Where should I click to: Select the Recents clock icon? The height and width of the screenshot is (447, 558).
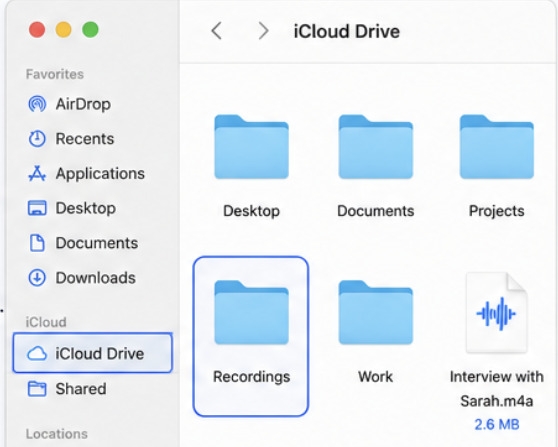tap(37, 139)
